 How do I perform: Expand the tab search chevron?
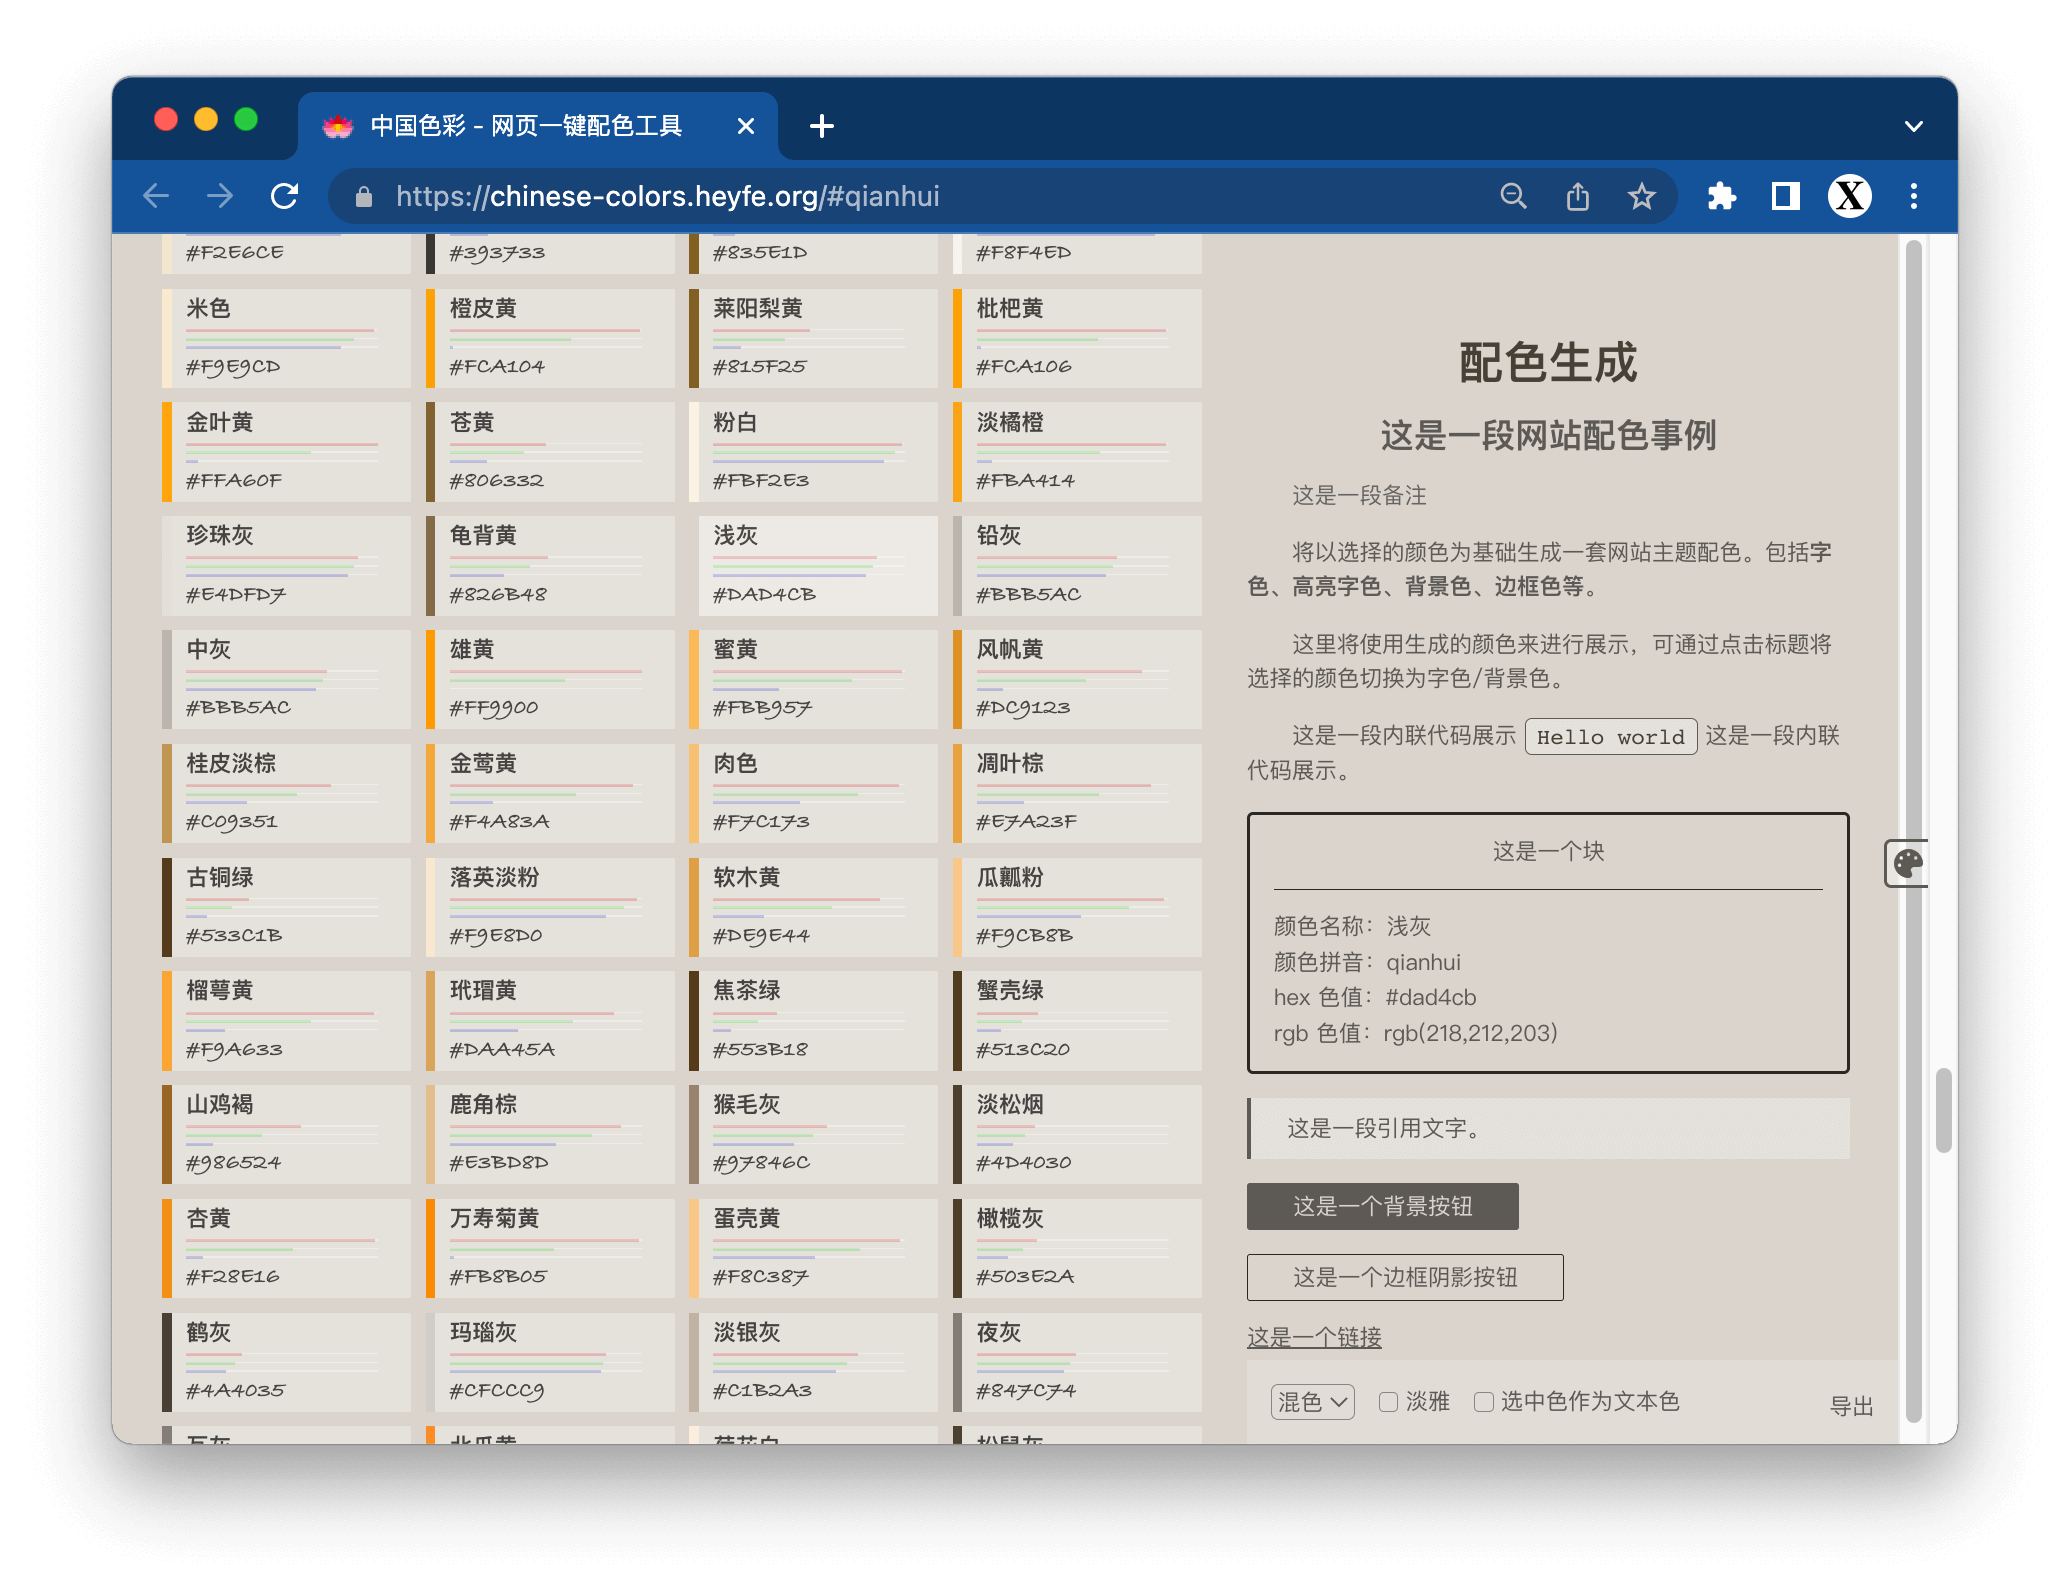(x=1914, y=126)
